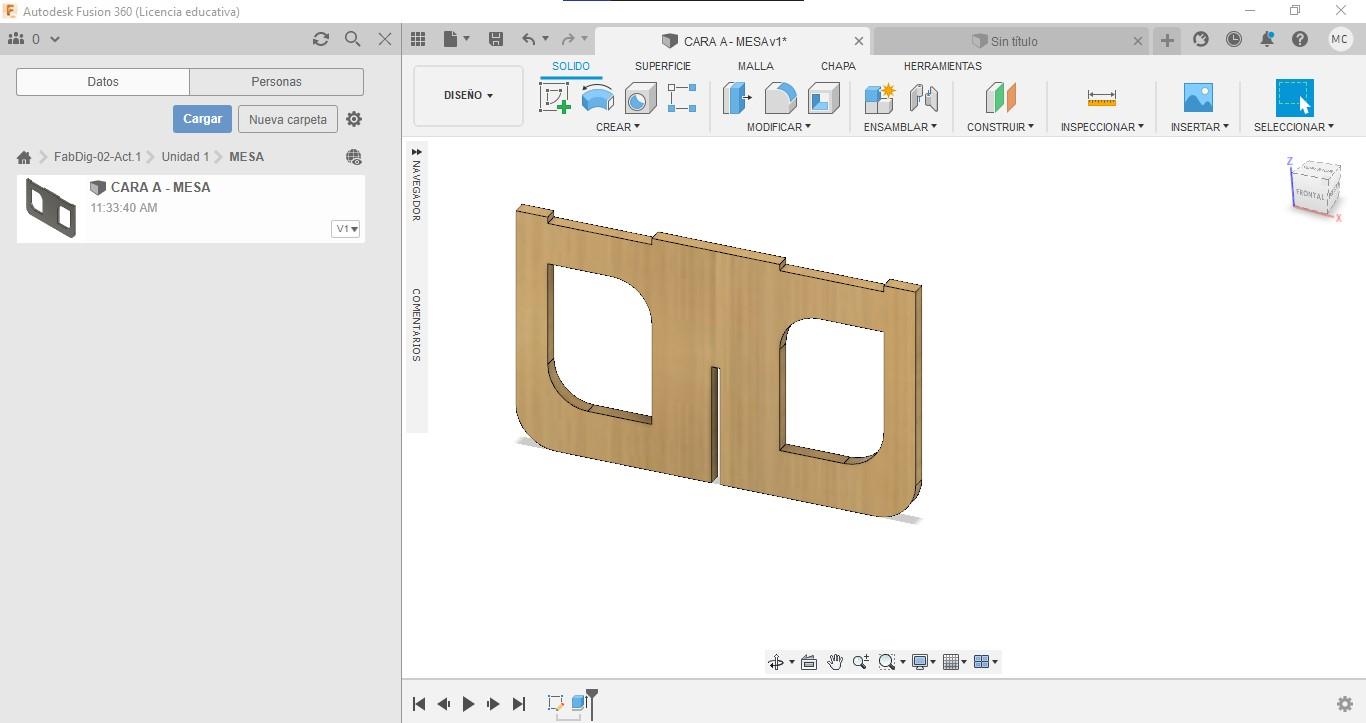The image size is (1366, 723).
Task: Select the Zoom tool with plus-minus
Action: coord(860,662)
